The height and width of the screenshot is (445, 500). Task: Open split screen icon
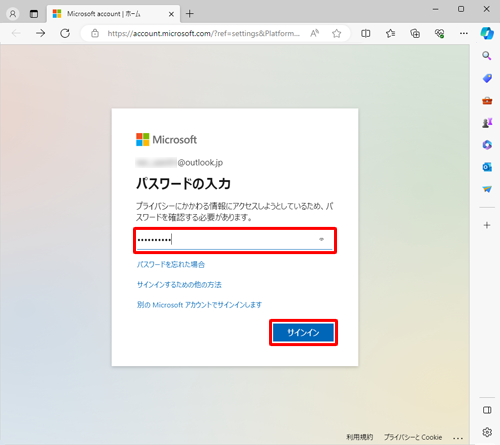point(366,33)
